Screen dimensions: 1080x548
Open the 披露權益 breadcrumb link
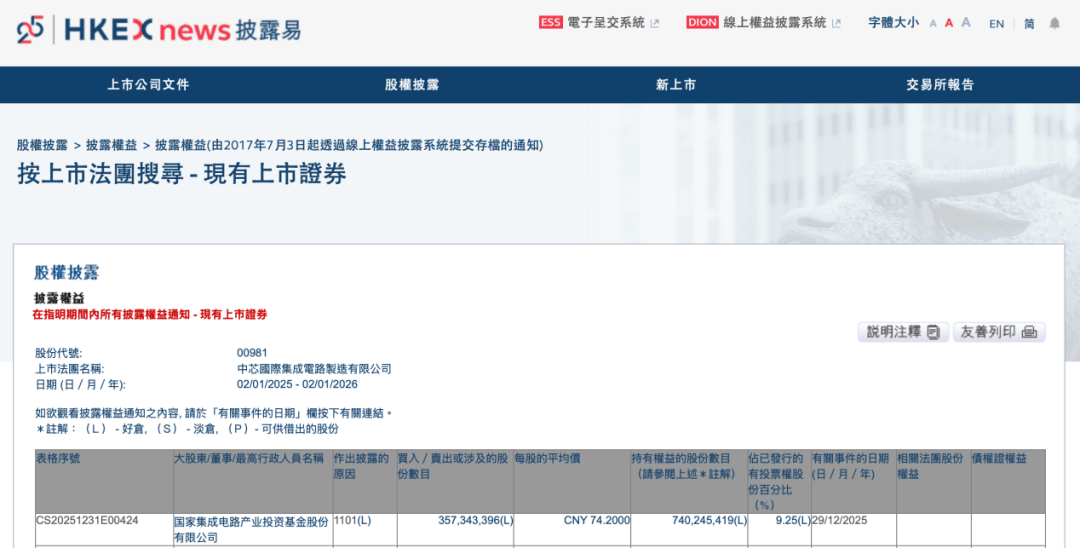click(111, 145)
